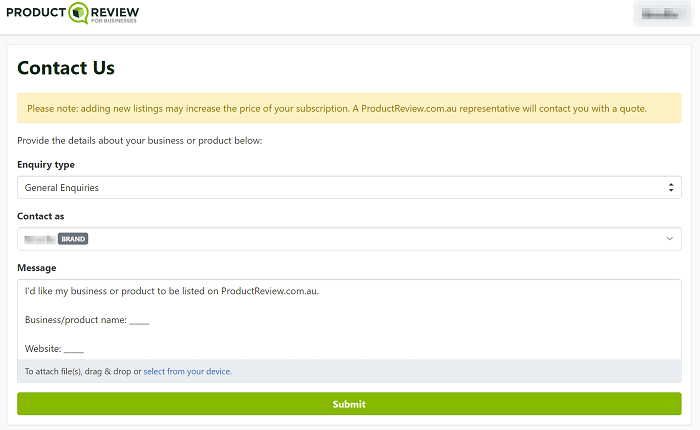Image resolution: width=700 pixels, height=430 pixels.
Task: Open the Enquiry type dropdown
Action: tap(349, 188)
